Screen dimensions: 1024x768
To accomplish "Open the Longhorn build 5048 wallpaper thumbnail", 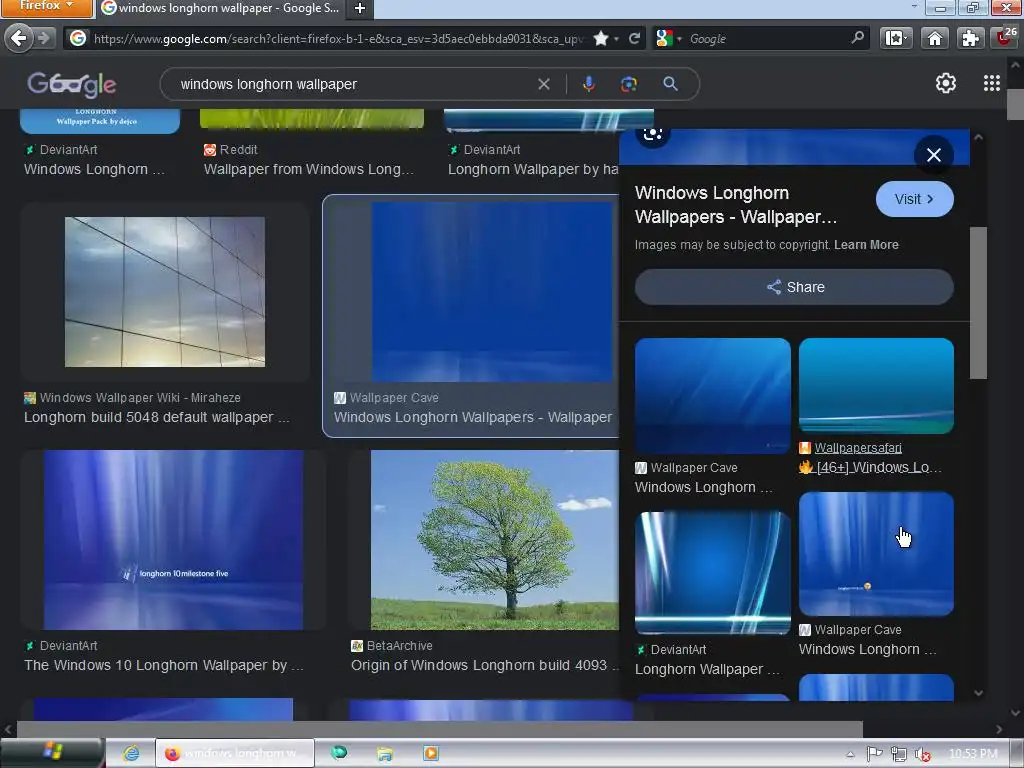I will 165,292.
